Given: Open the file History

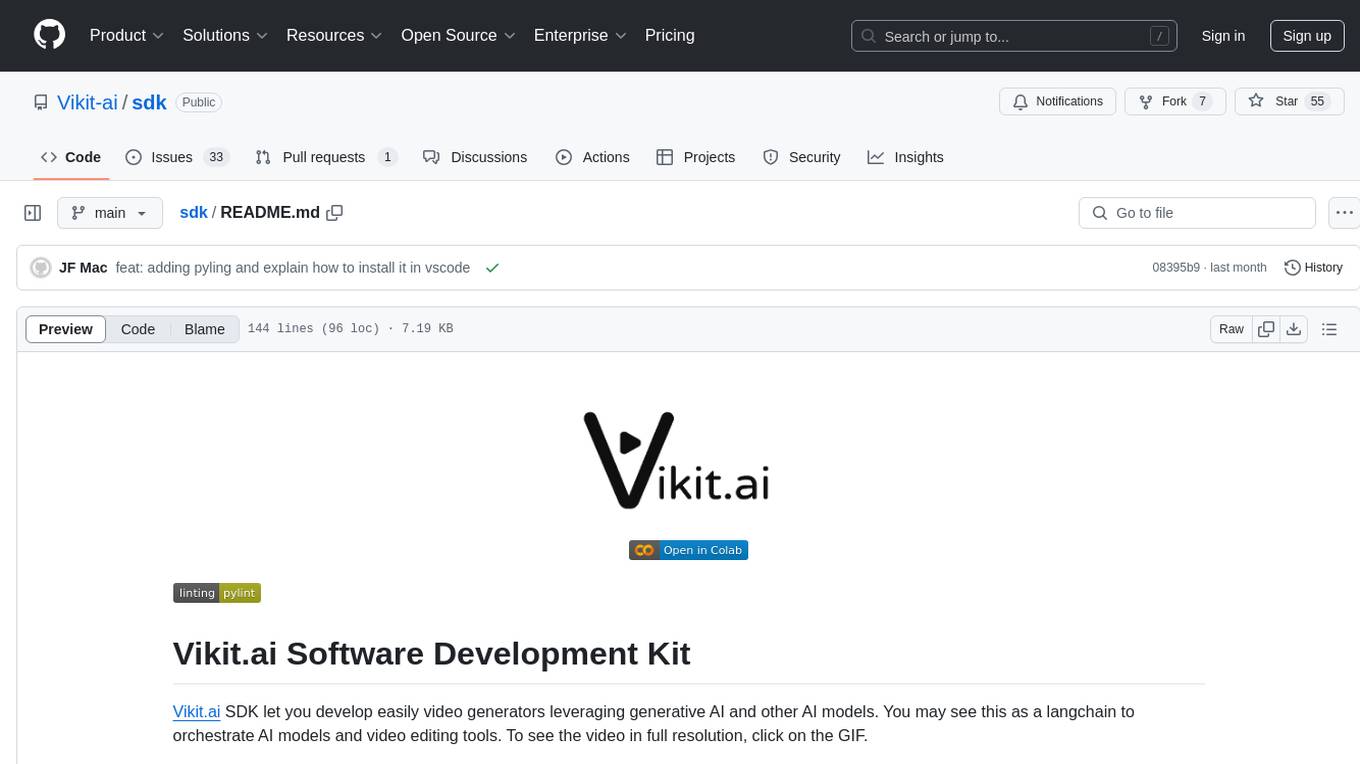Looking at the screenshot, I should pyautogui.click(x=1313, y=268).
